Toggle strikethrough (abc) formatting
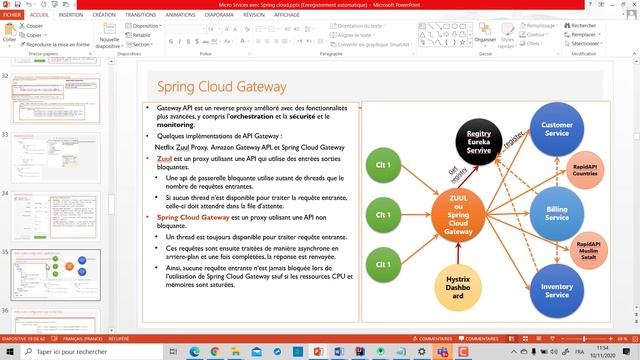Viewport: 640px width, 360px height. pyautogui.click(x=205, y=41)
